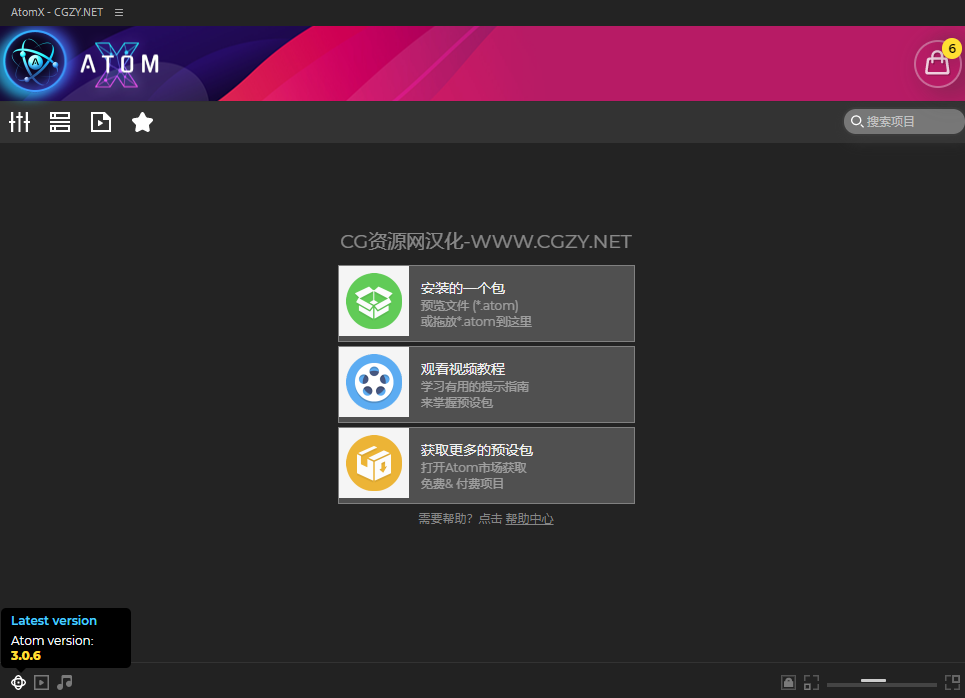Open the shopping bag market icon

pos(937,63)
